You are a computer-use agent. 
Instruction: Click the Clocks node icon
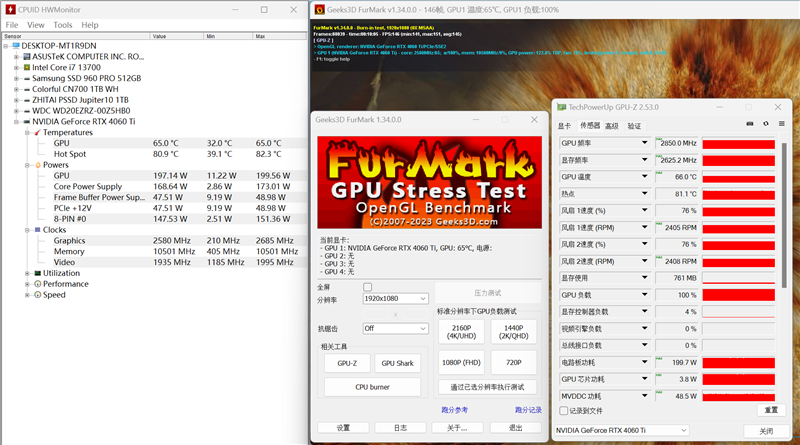tap(38, 230)
